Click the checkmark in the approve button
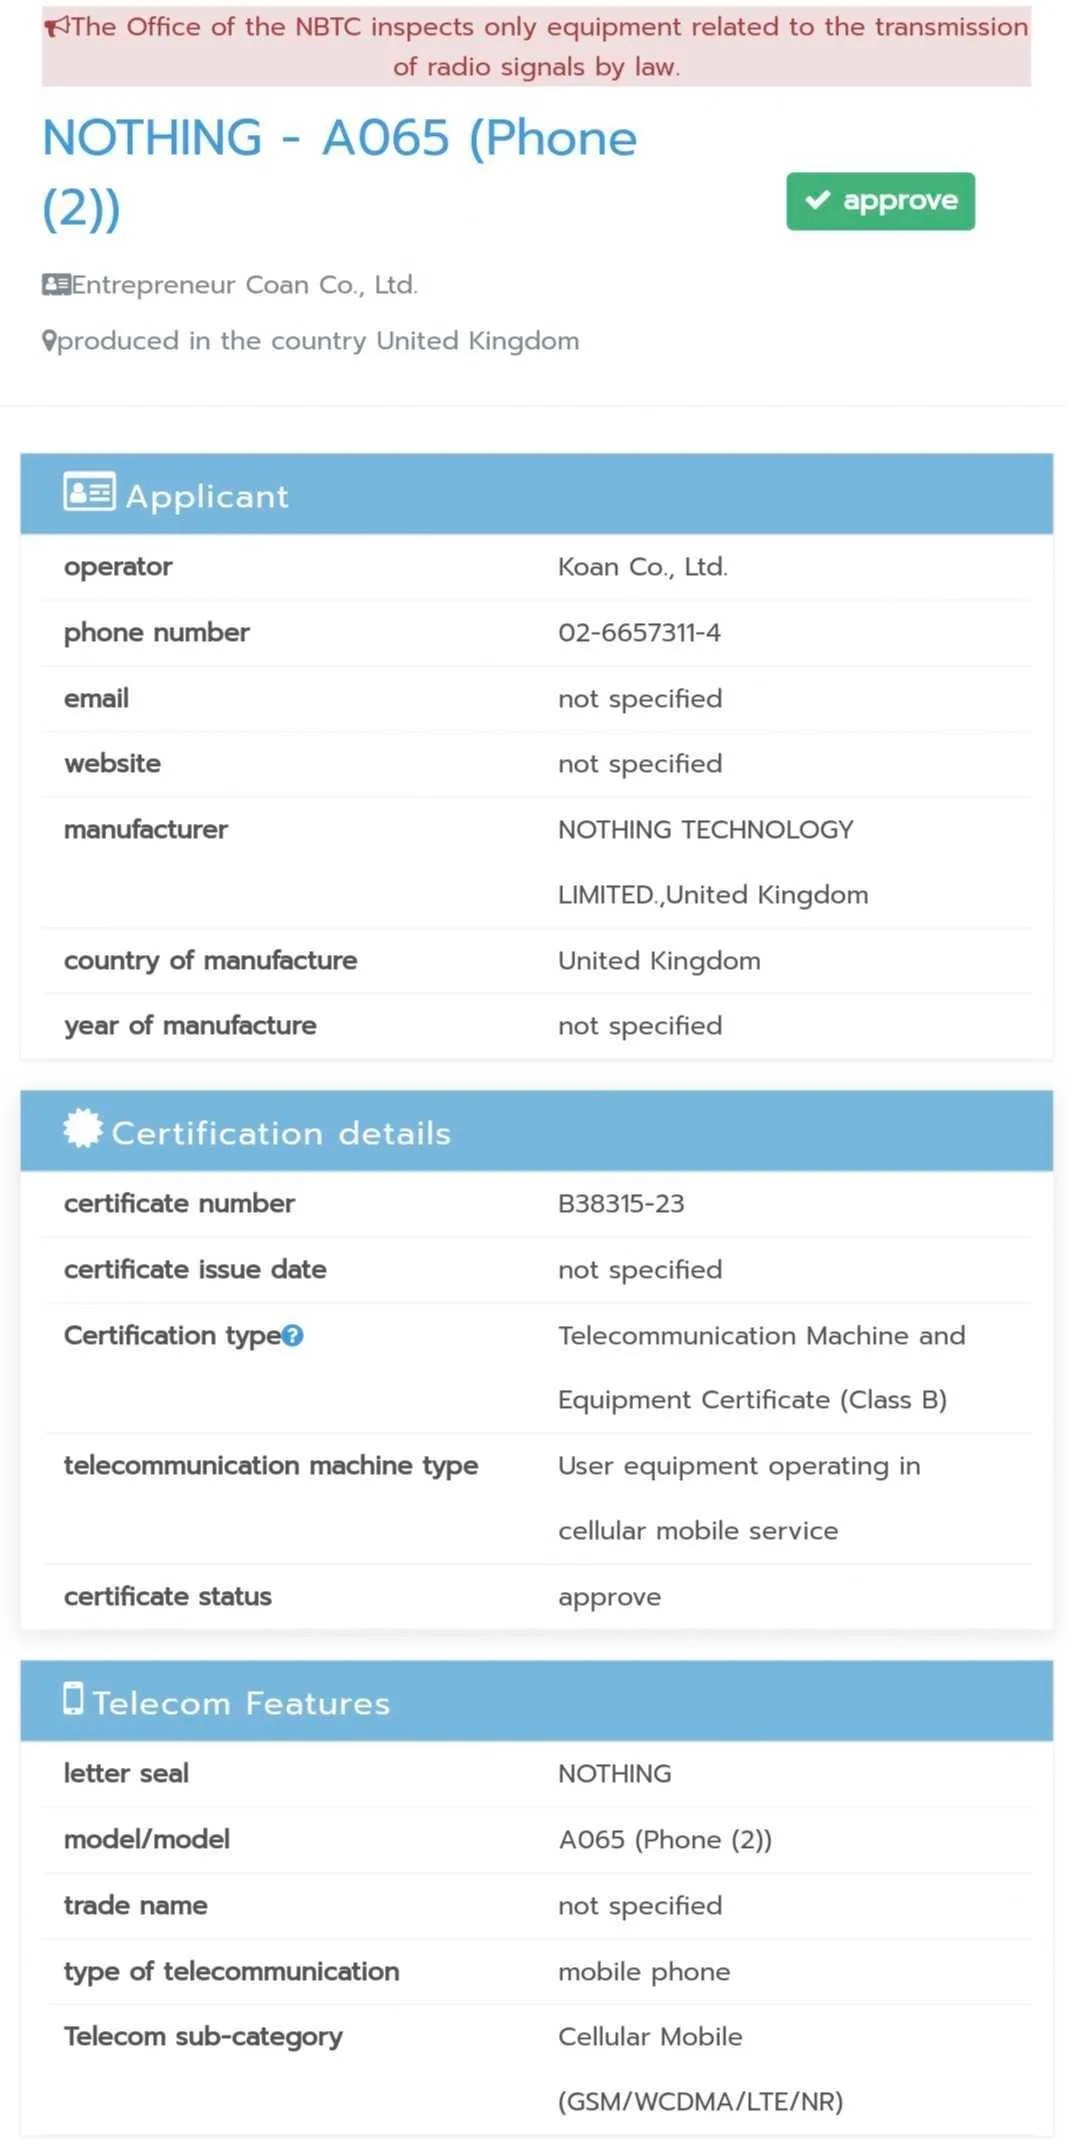 coord(818,200)
